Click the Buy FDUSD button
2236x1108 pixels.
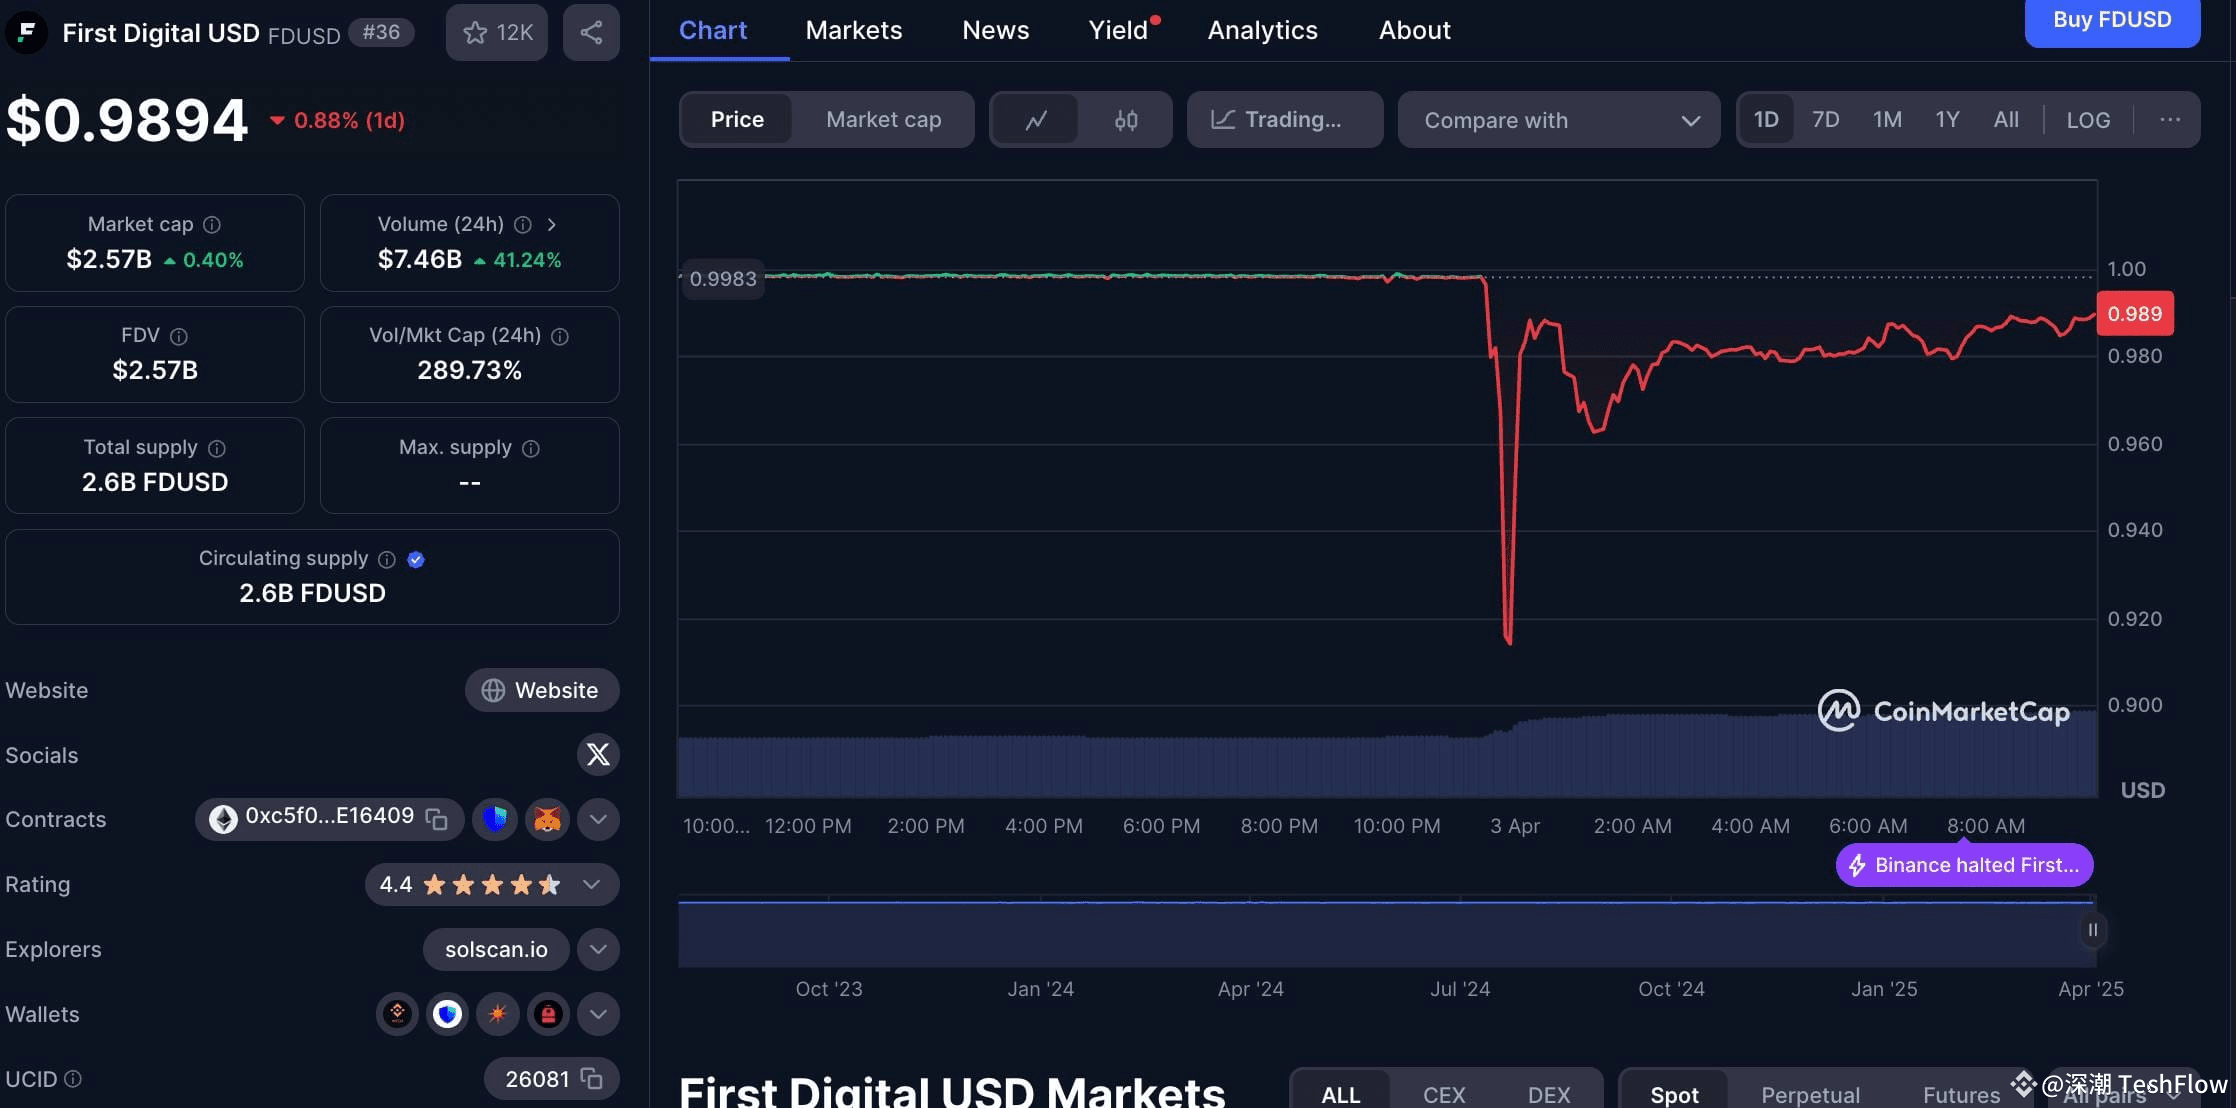(2111, 19)
